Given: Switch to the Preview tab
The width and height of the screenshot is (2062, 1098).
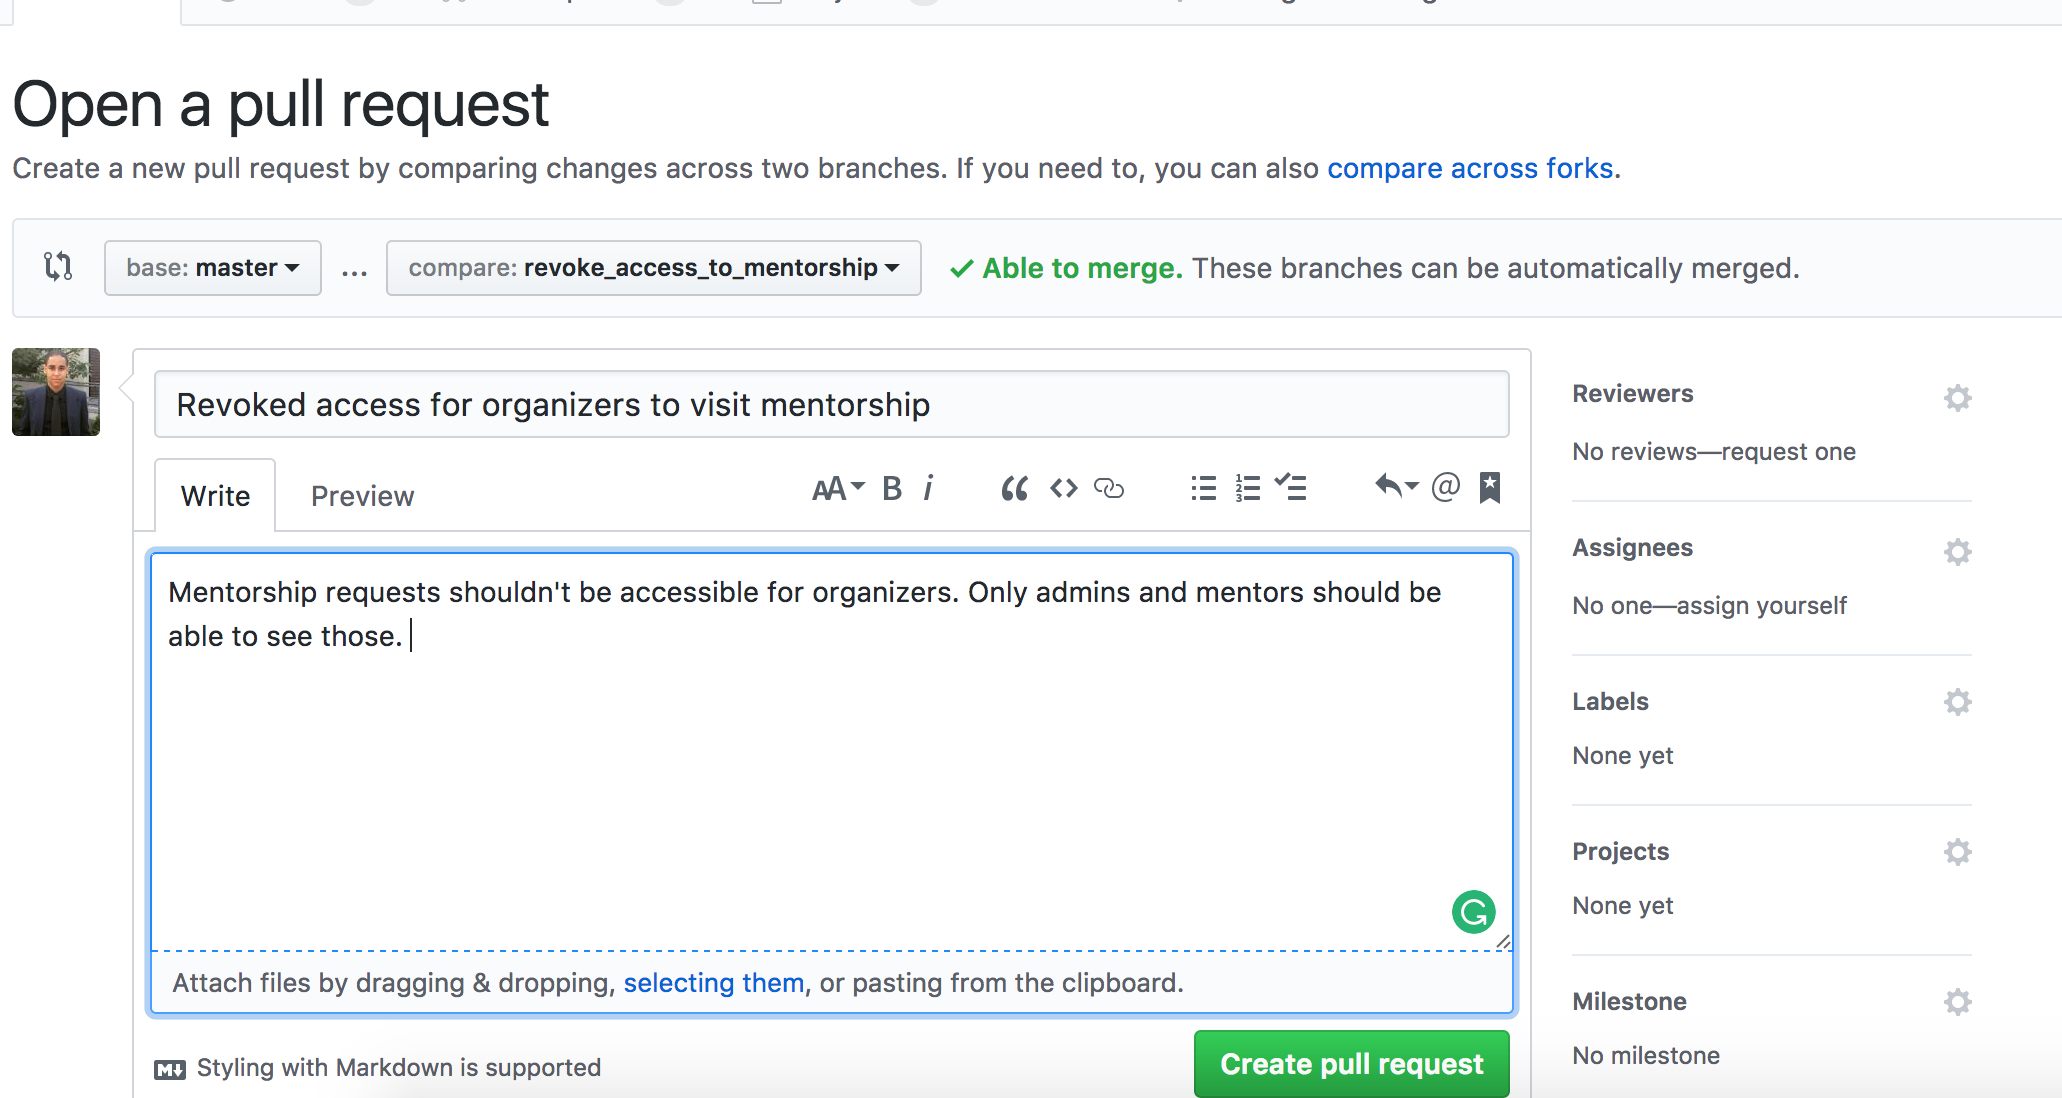Looking at the screenshot, I should pos(362,496).
